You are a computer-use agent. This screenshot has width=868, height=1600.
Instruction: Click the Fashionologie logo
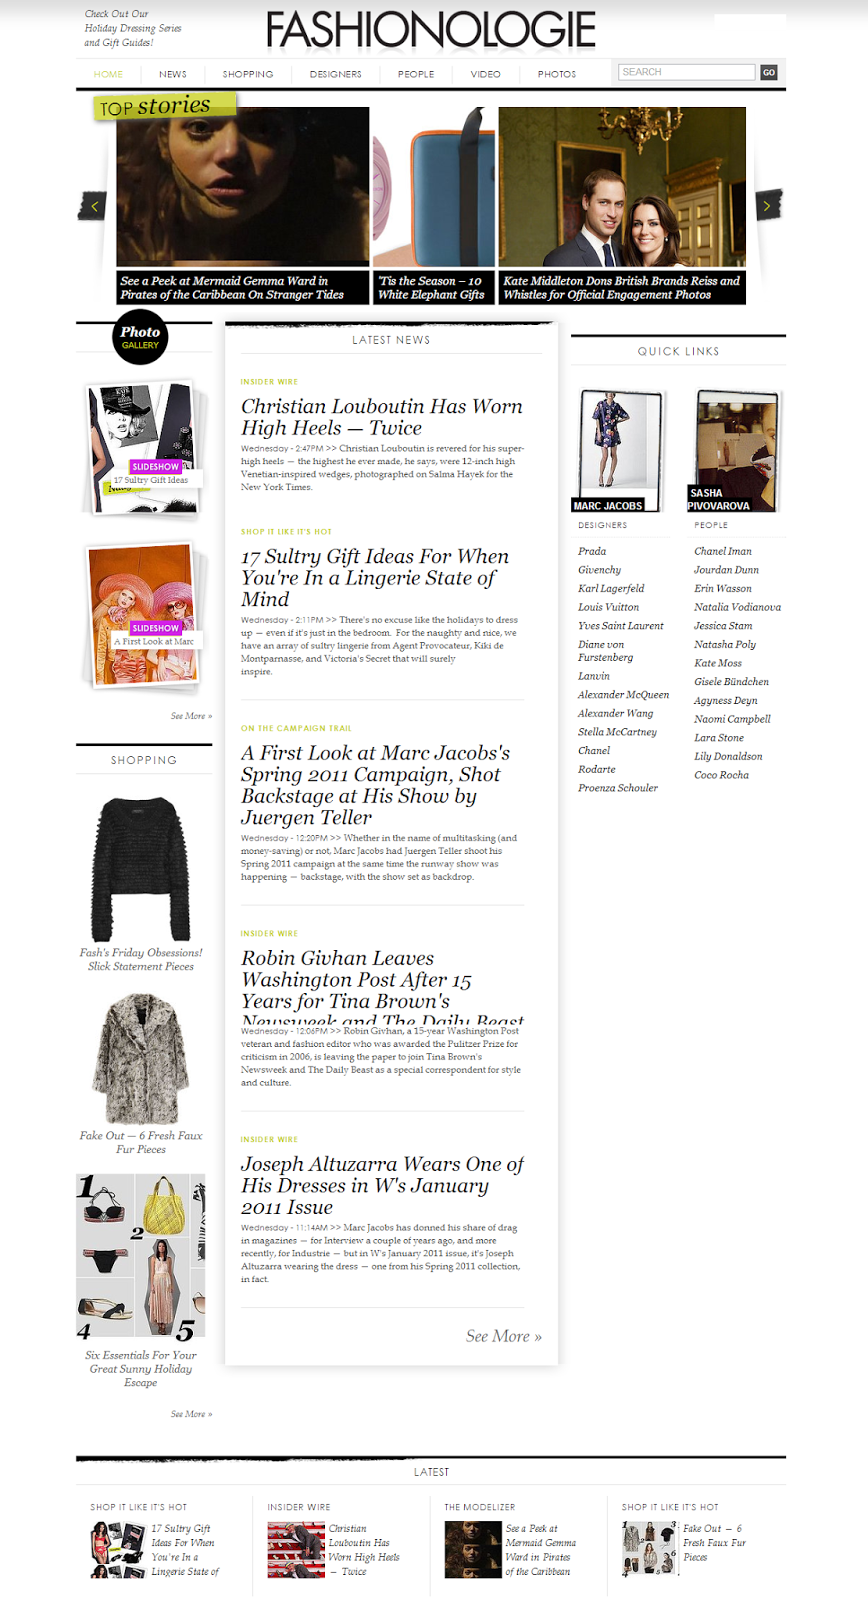click(431, 32)
